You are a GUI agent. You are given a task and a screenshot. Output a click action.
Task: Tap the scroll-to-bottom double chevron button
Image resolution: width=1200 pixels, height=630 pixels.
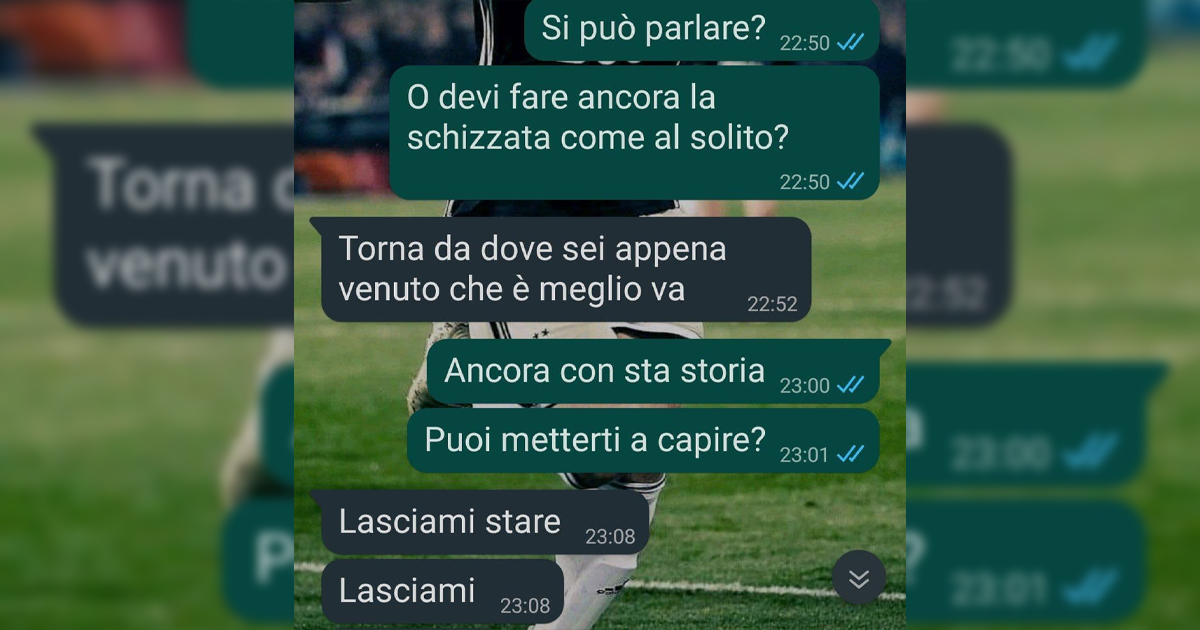[859, 578]
